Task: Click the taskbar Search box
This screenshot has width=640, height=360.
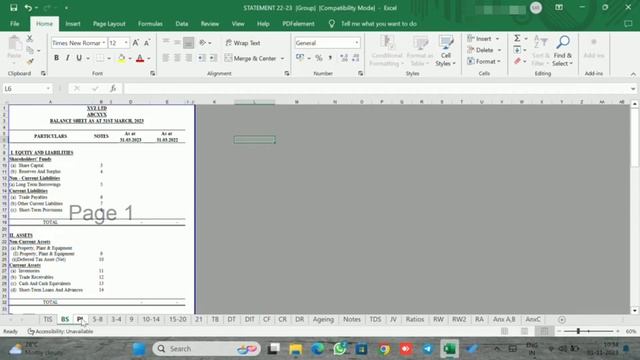Action: pyautogui.click(x=207, y=349)
